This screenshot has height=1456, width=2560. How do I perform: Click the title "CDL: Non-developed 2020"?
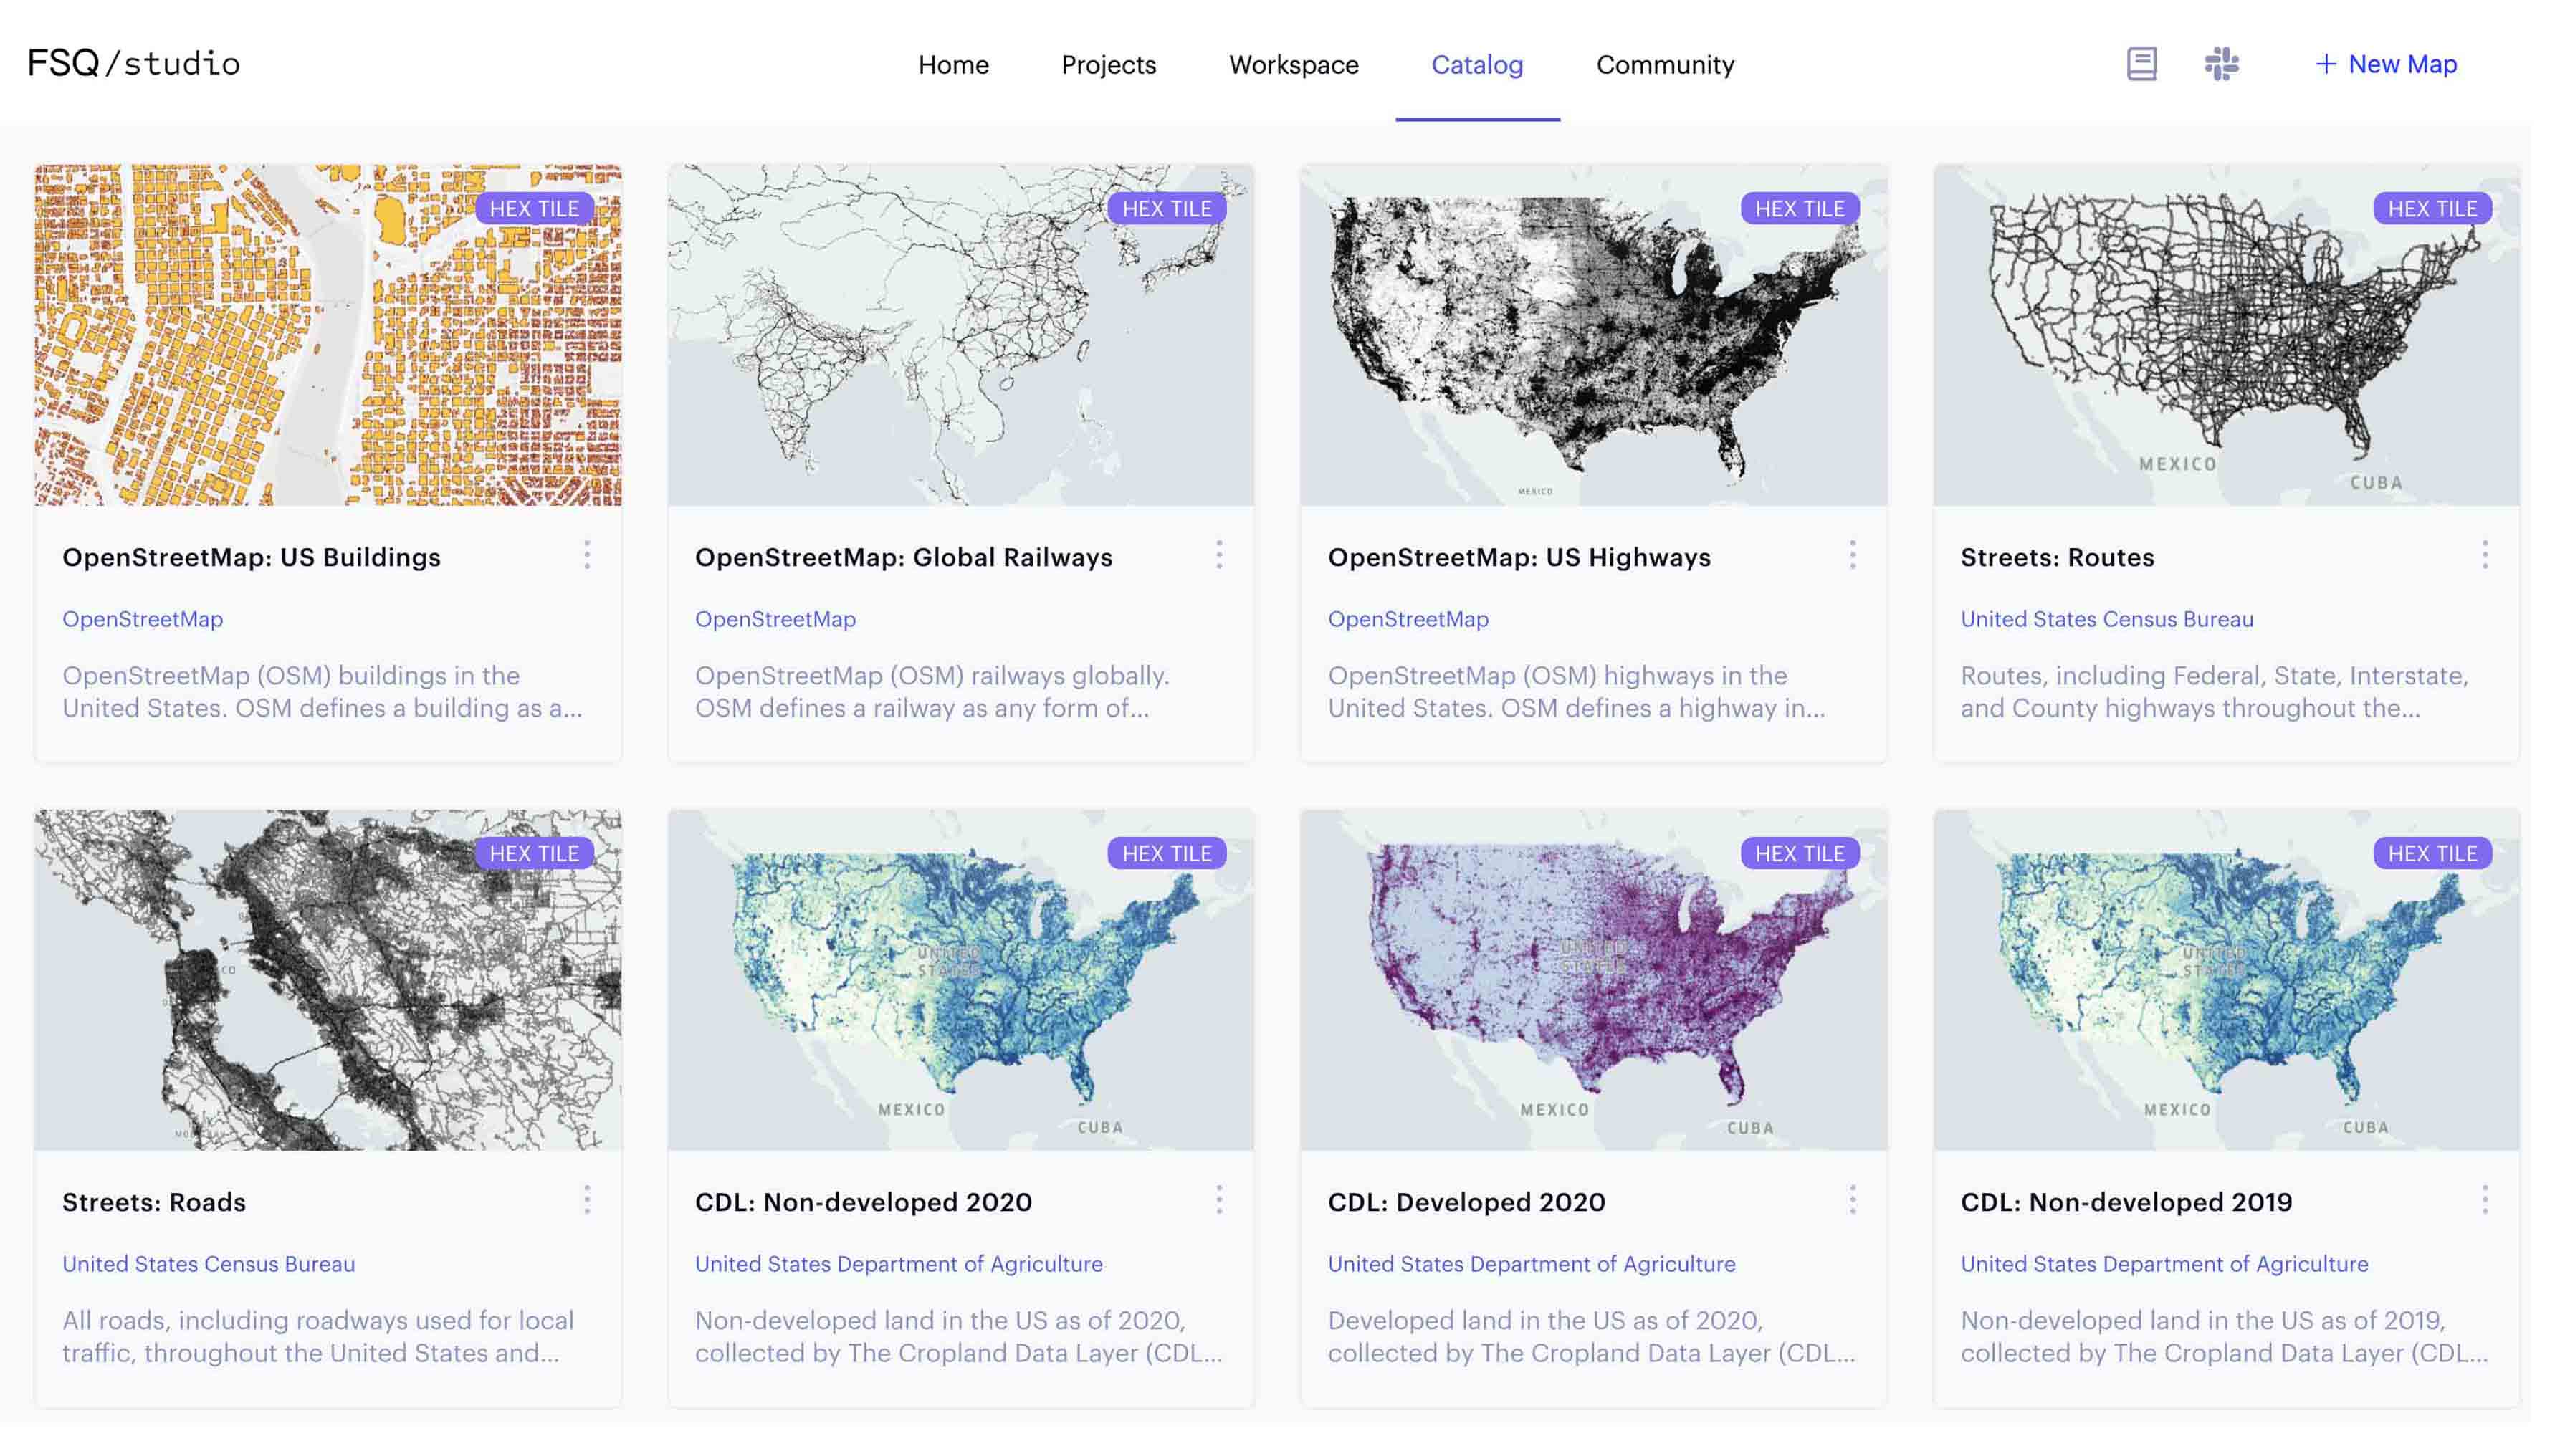(863, 1203)
